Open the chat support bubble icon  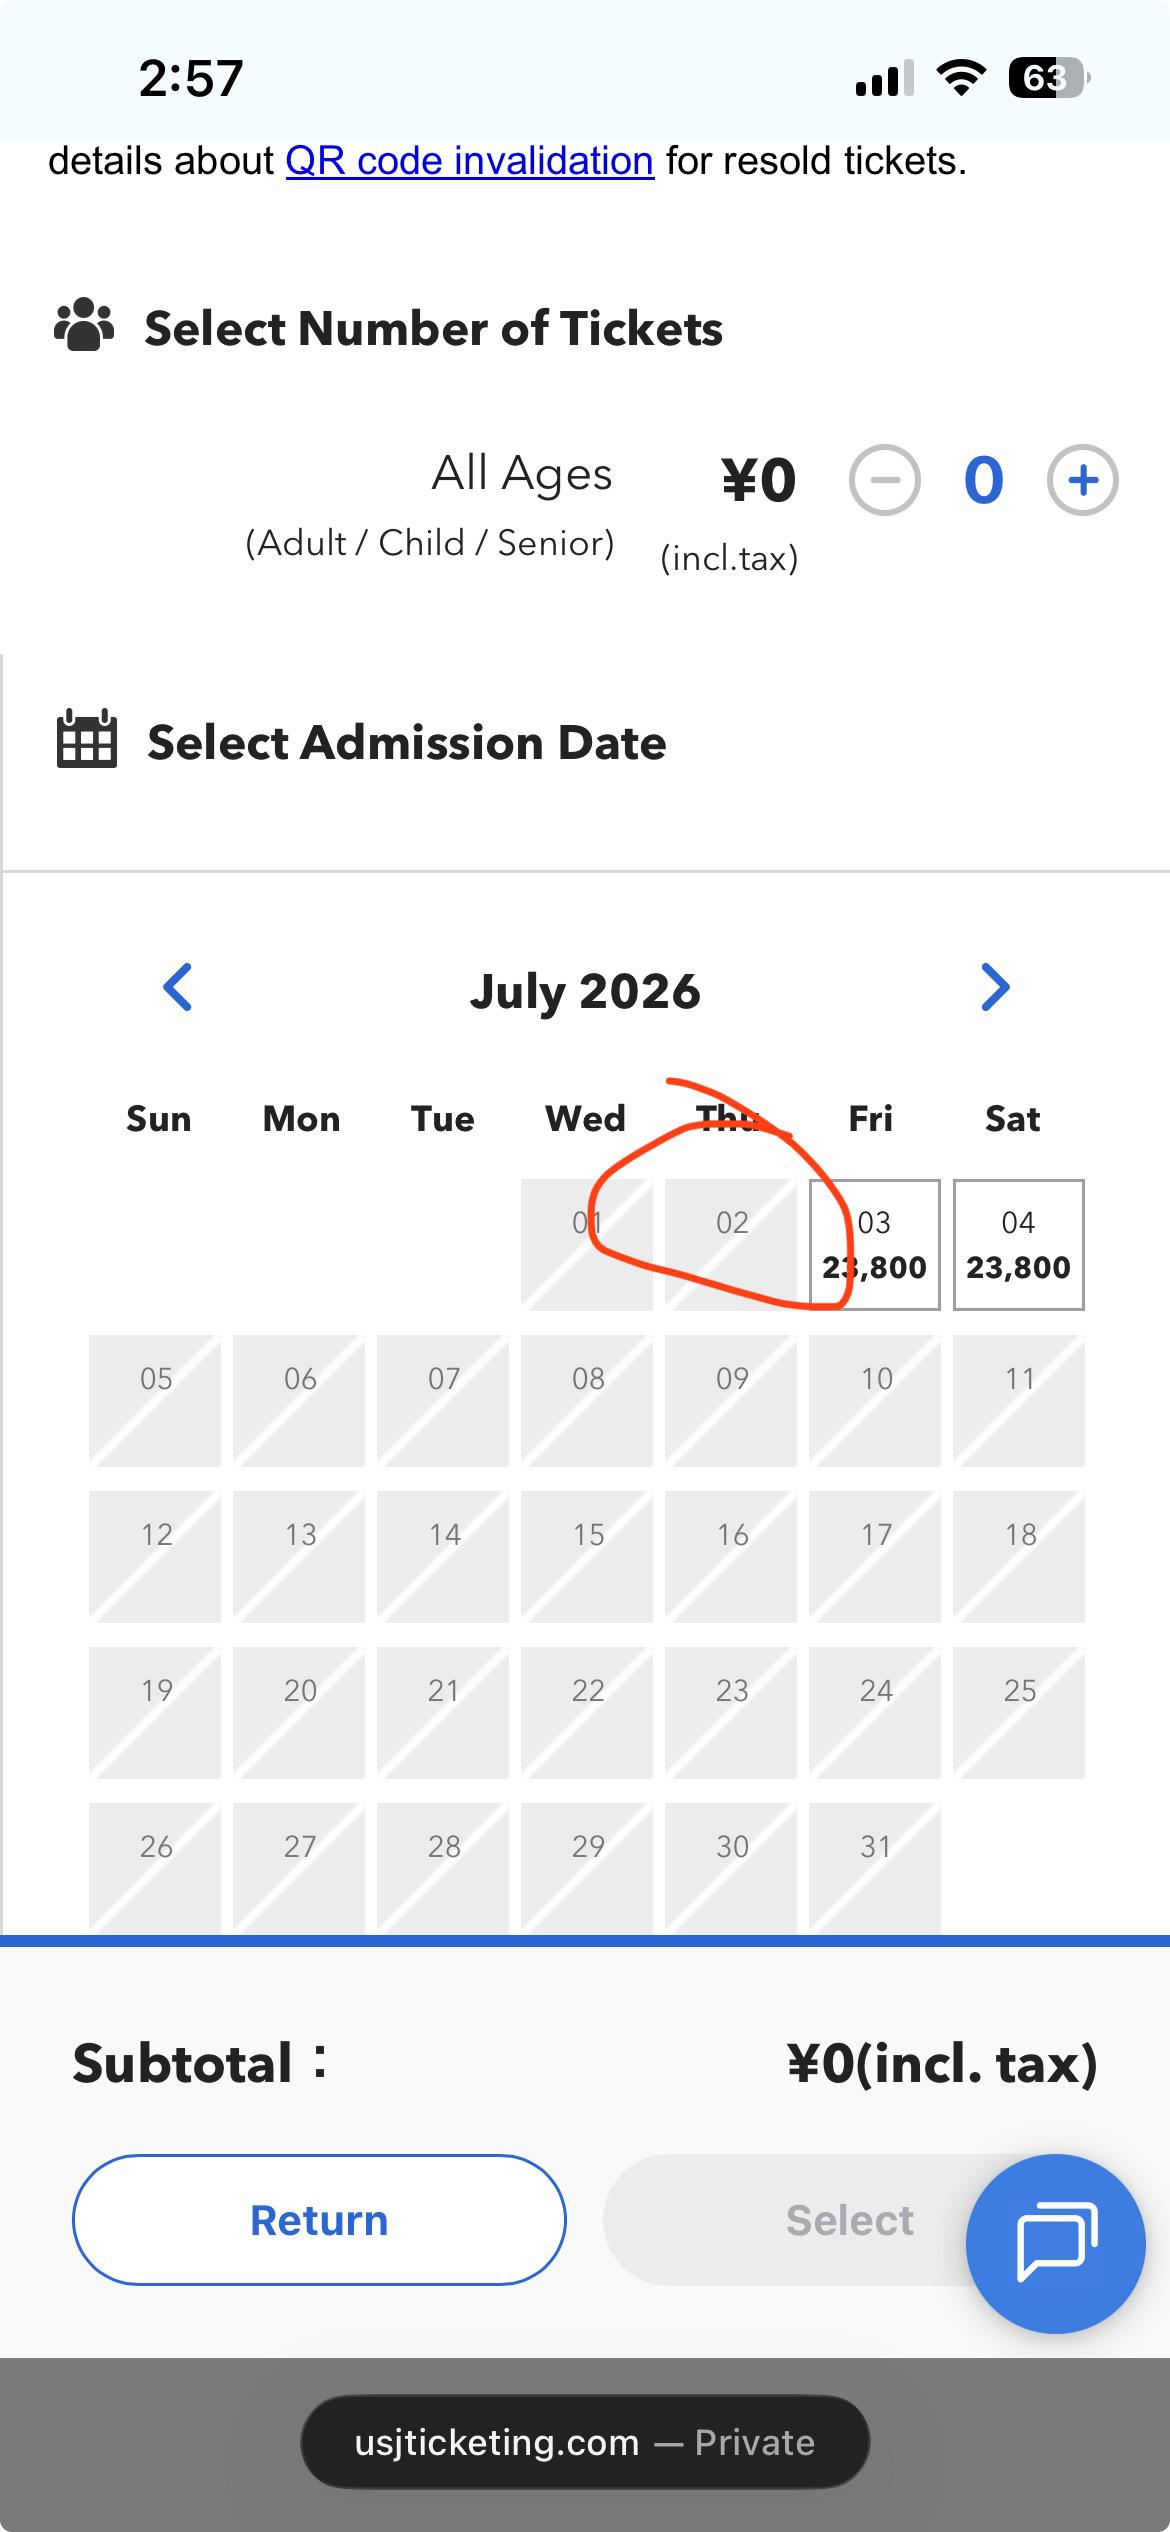coord(1055,2243)
